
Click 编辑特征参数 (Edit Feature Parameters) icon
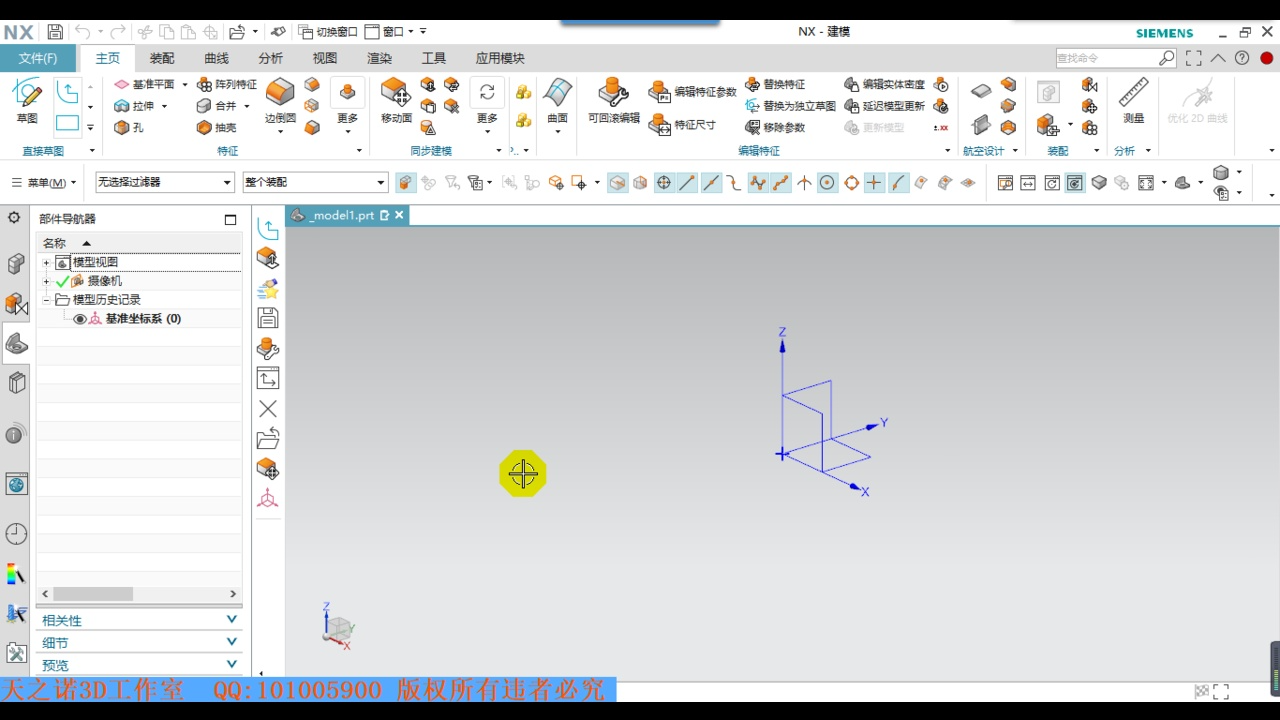point(659,93)
